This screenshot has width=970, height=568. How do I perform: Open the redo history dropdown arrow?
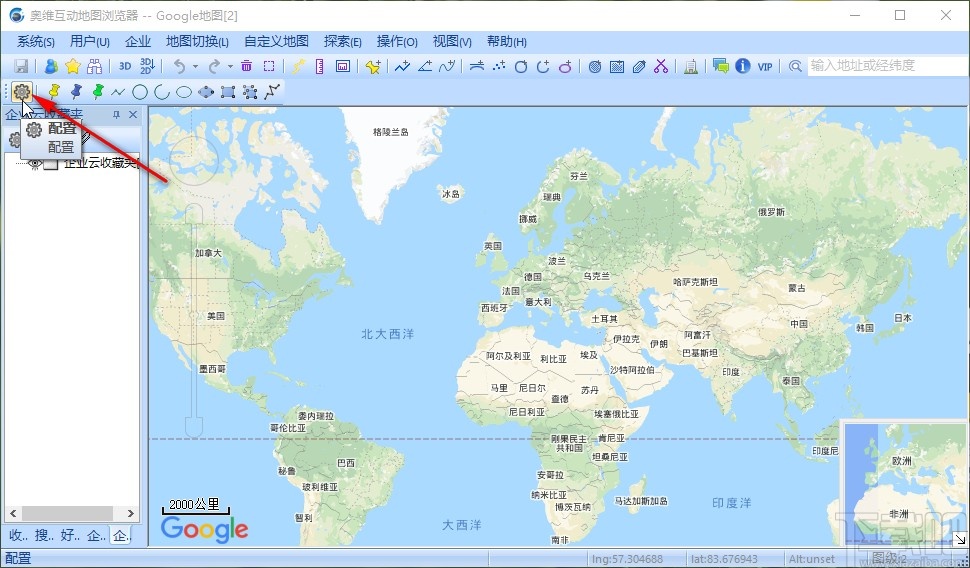coord(230,66)
